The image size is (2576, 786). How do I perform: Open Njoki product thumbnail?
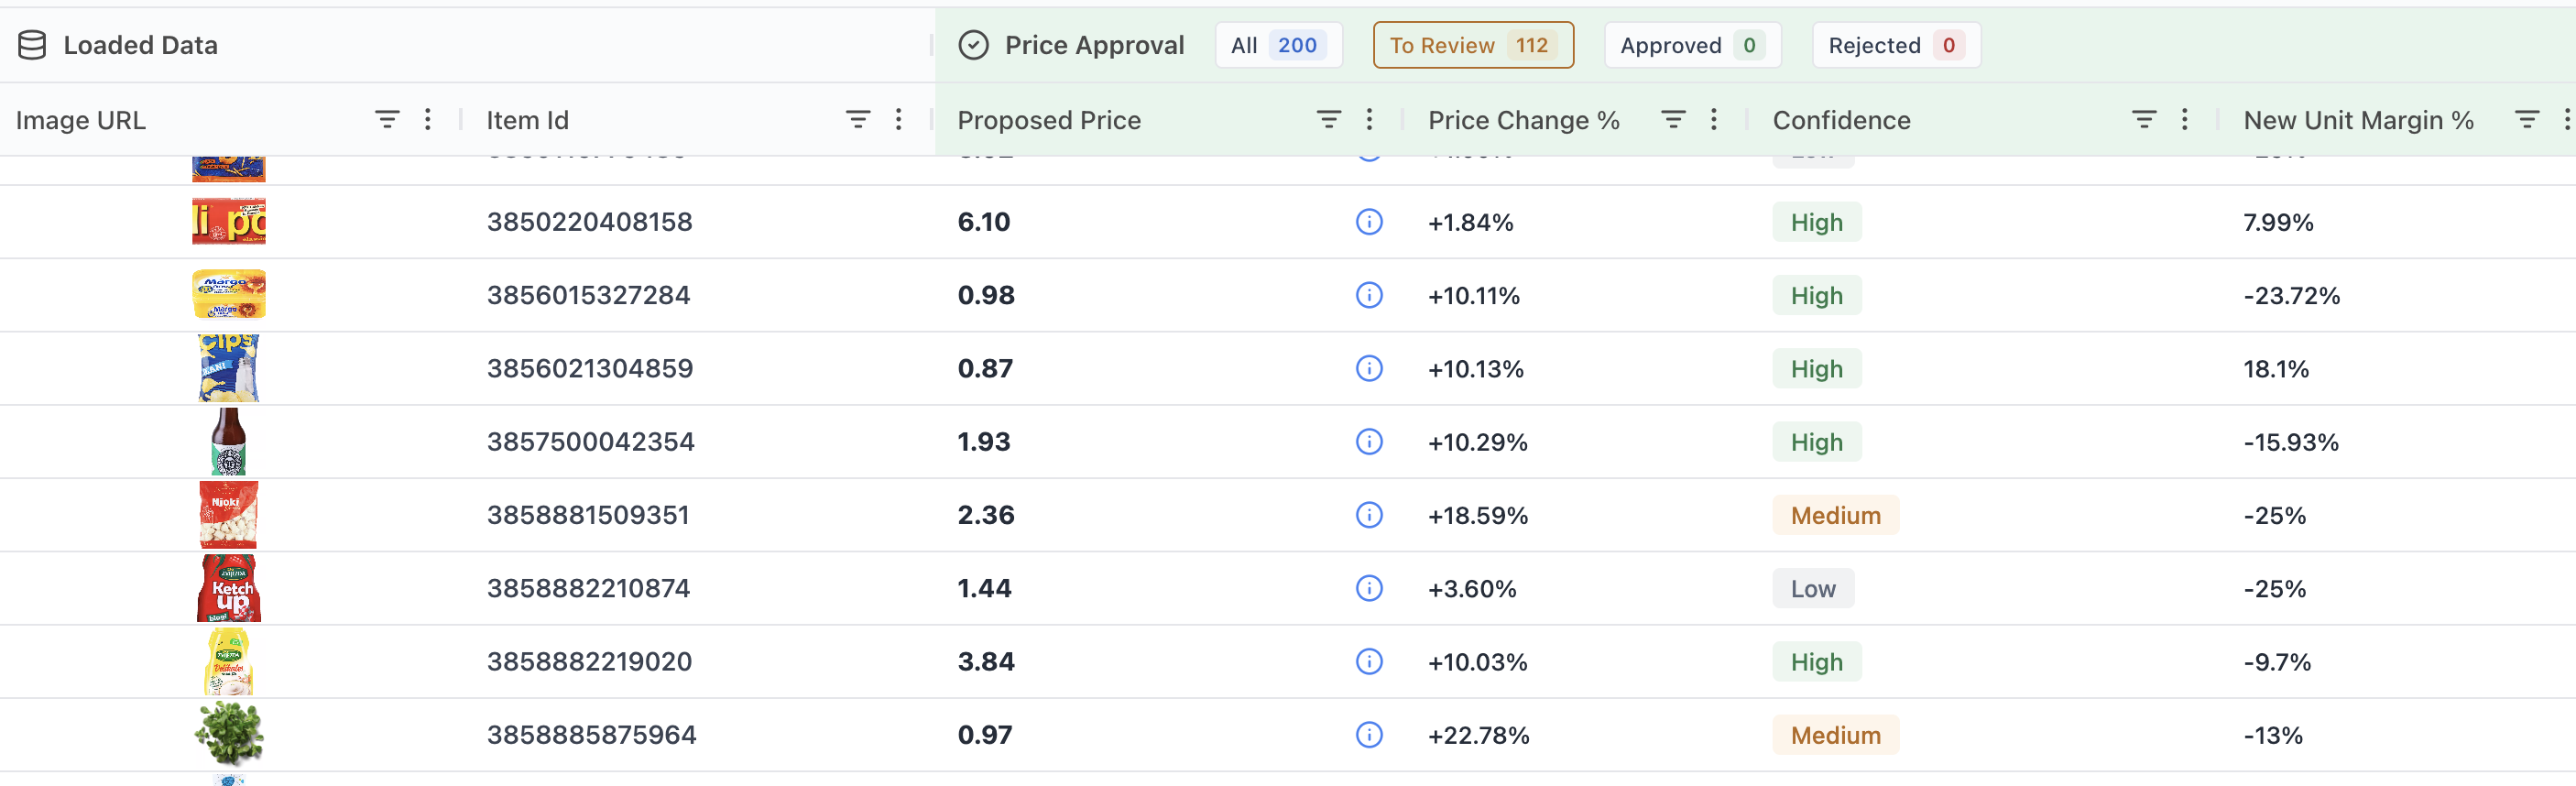pyautogui.click(x=229, y=515)
